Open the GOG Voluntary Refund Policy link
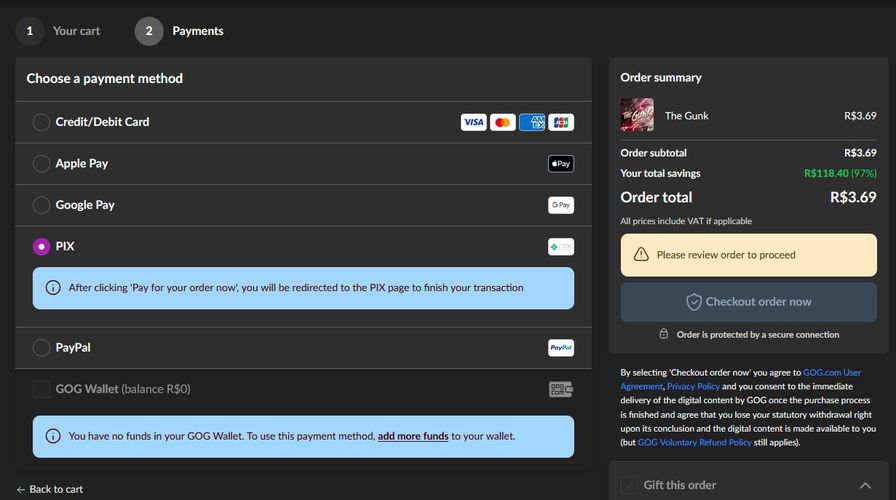The height and width of the screenshot is (500, 896). click(694, 442)
